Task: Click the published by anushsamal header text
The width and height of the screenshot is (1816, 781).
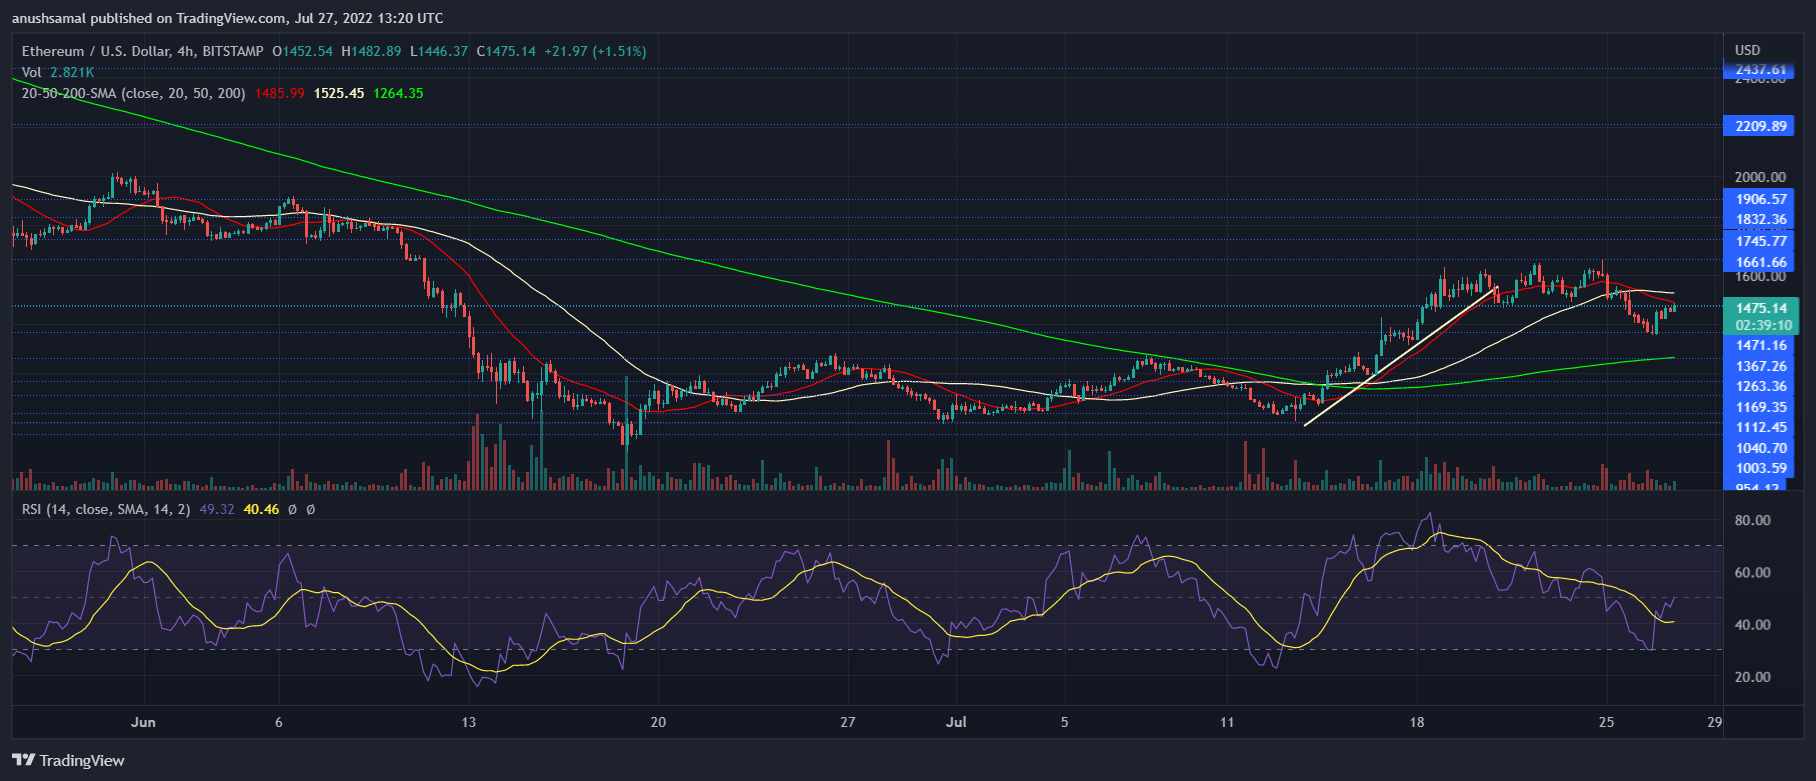Action: tap(227, 18)
